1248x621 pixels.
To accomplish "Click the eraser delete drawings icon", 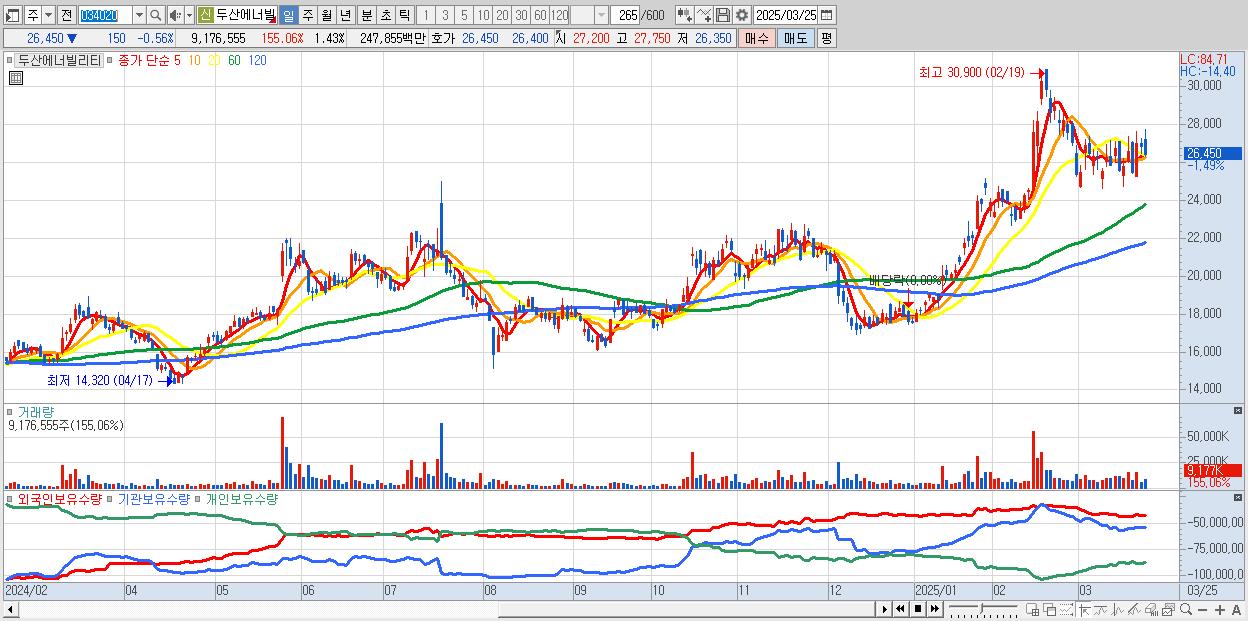I will coord(1151,609).
